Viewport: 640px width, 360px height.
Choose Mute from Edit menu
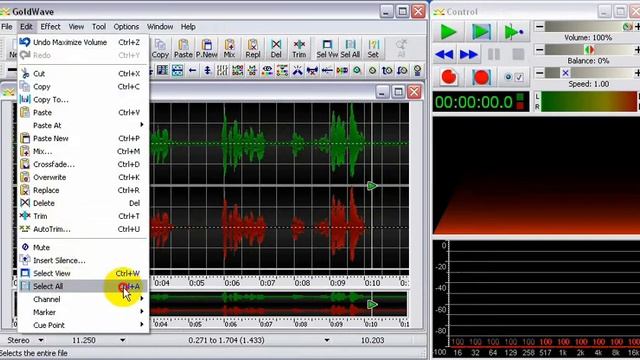click(x=83, y=248)
